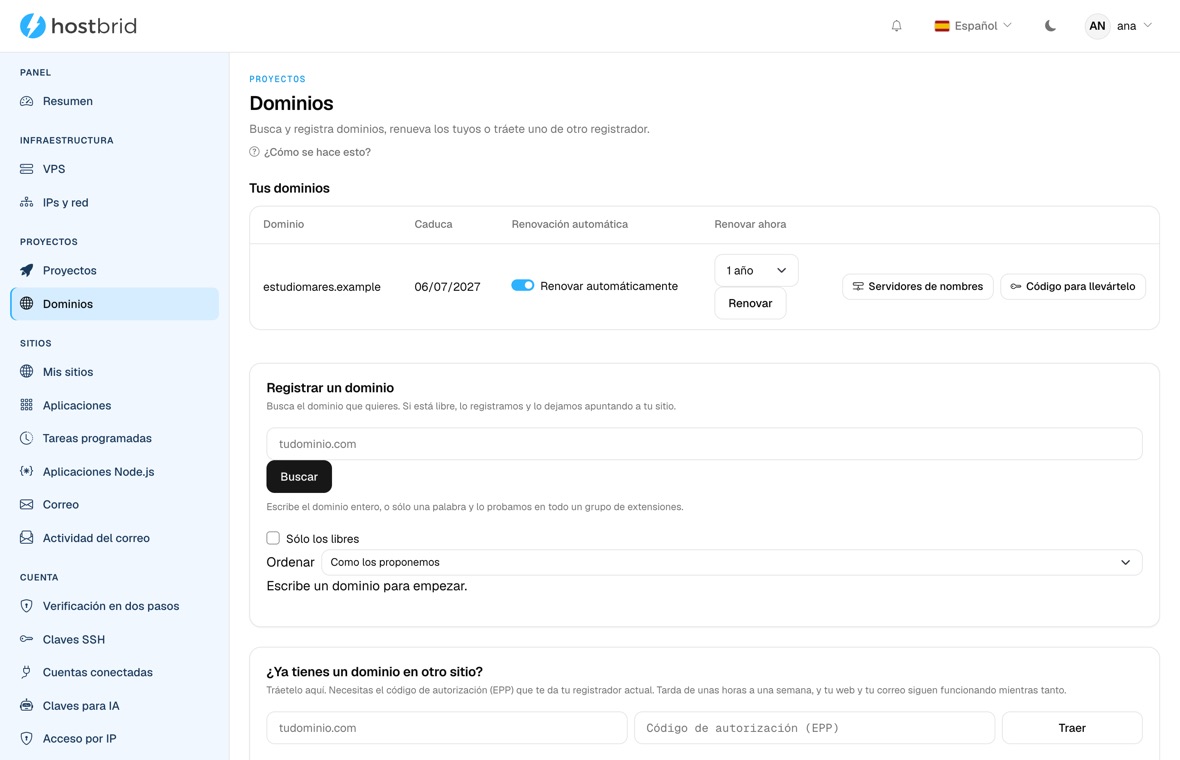
Task: Open Correo page
Action: pyautogui.click(x=114, y=504)
